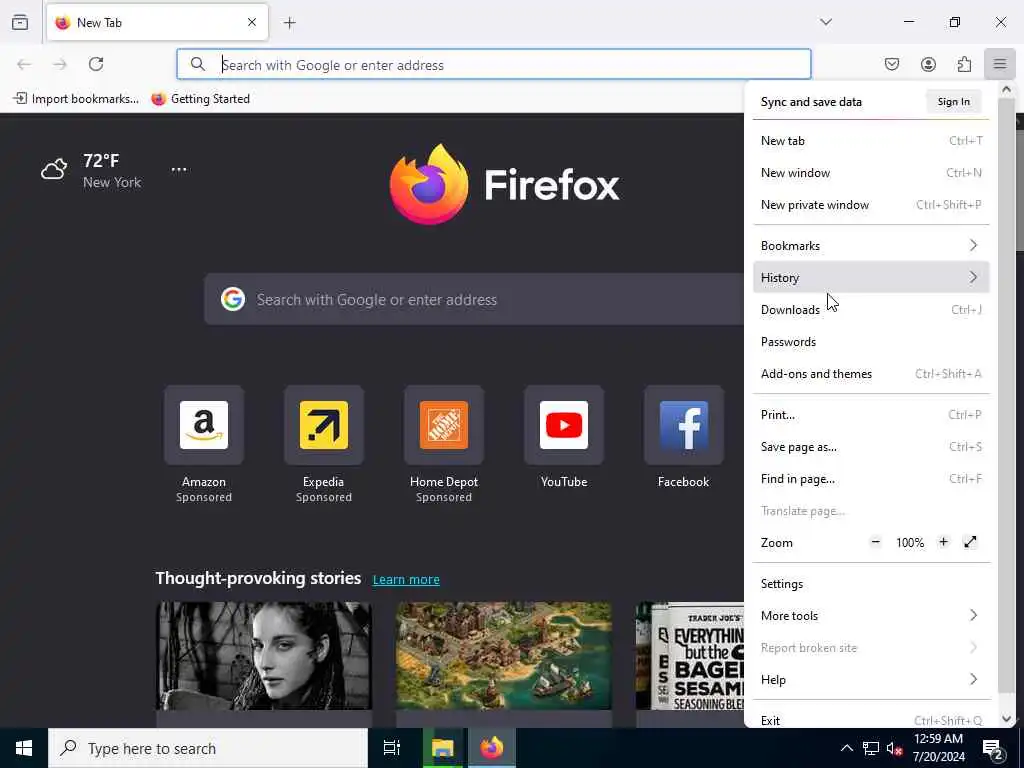Open Add-ons and themes
Viewport: 1024px width, 768px height.
click(871, 374)
